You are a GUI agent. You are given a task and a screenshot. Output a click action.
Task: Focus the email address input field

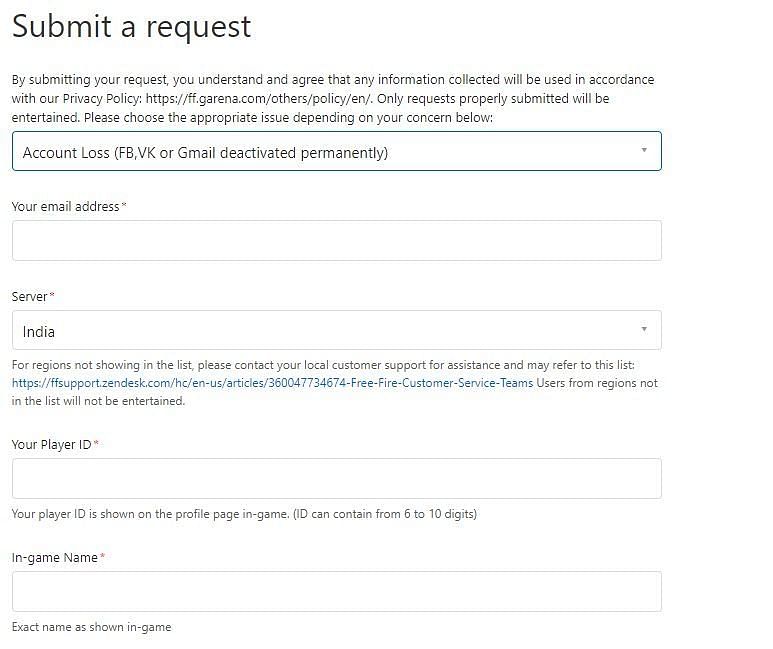point(336,241)
